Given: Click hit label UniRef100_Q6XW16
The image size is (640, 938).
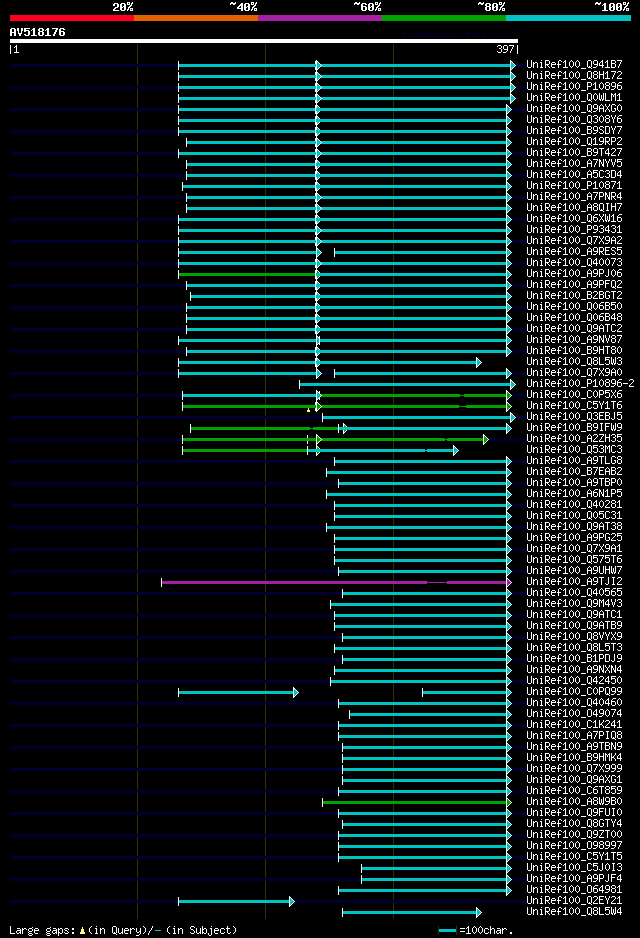Looking at the screenshot, I should point(574,218).
